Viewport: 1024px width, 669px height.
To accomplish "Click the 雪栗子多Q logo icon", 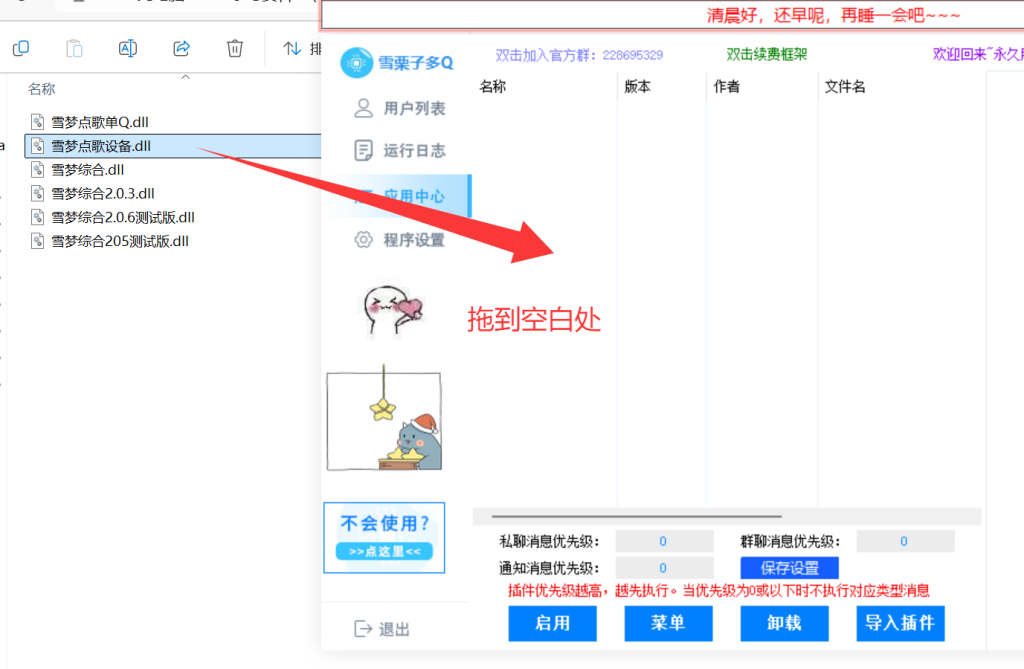I will coord(357,63).
